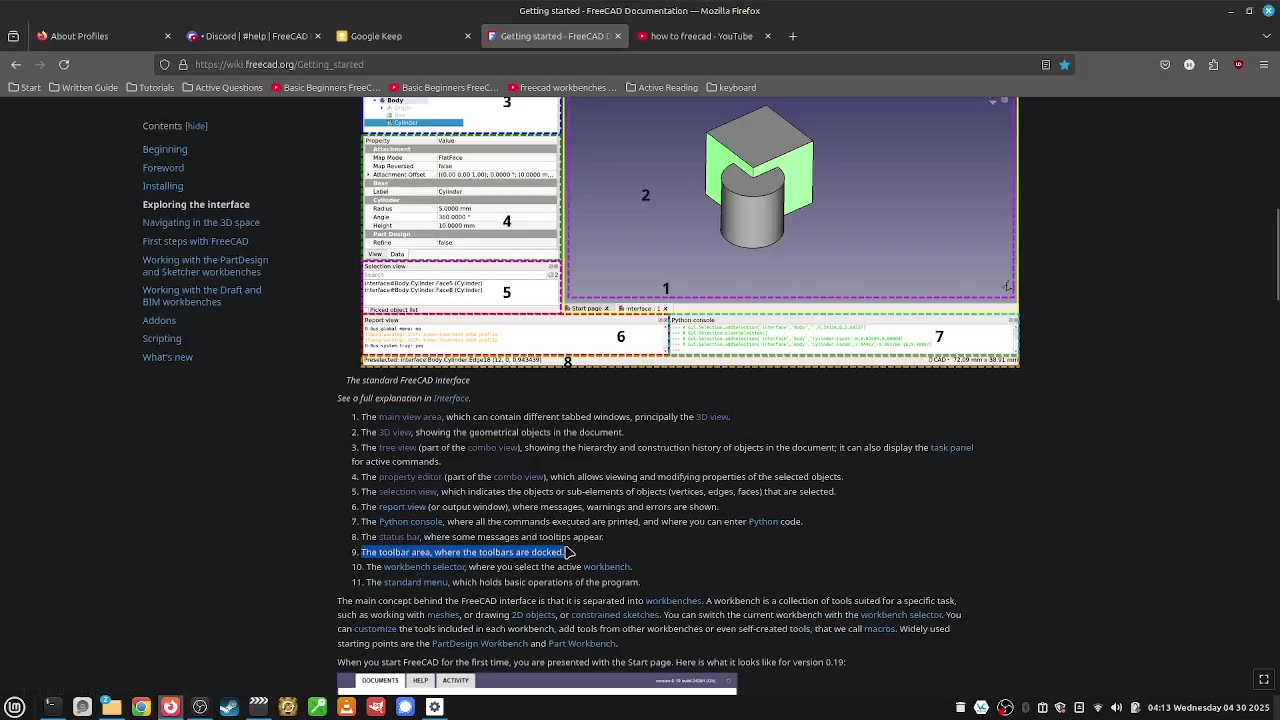Open VLC media player from the taskbar
The height and width of the screenshot is (720, 1280).
pos(346,707)
